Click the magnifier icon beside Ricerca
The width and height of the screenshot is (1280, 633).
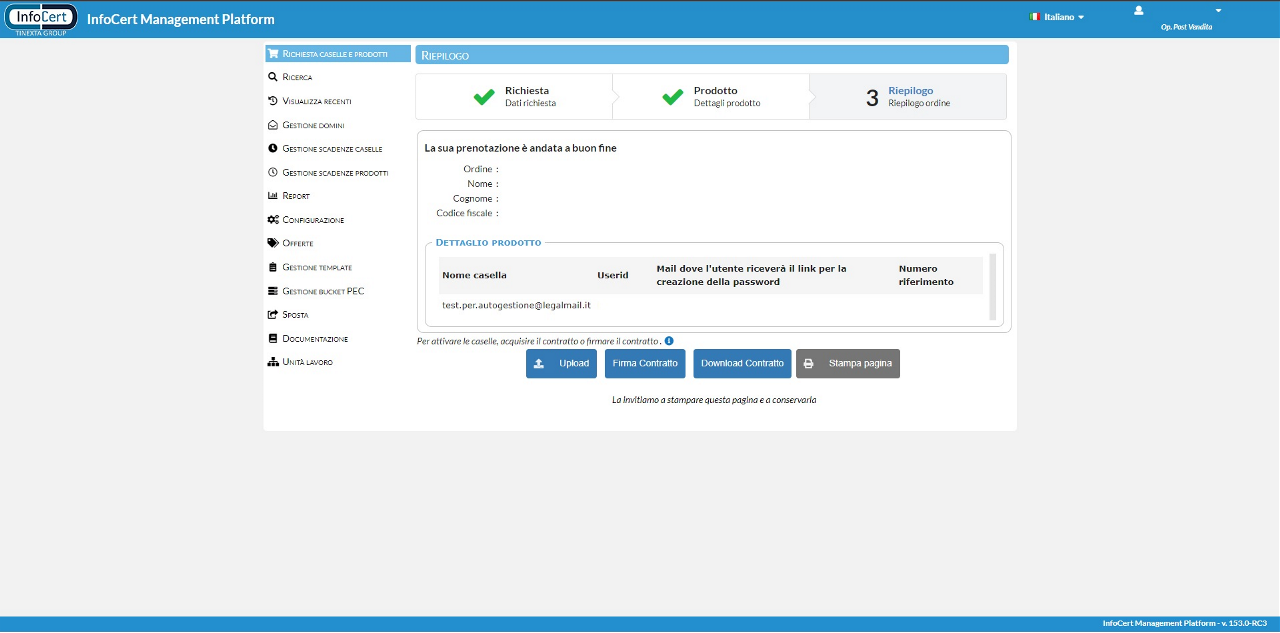pos(273,77)
